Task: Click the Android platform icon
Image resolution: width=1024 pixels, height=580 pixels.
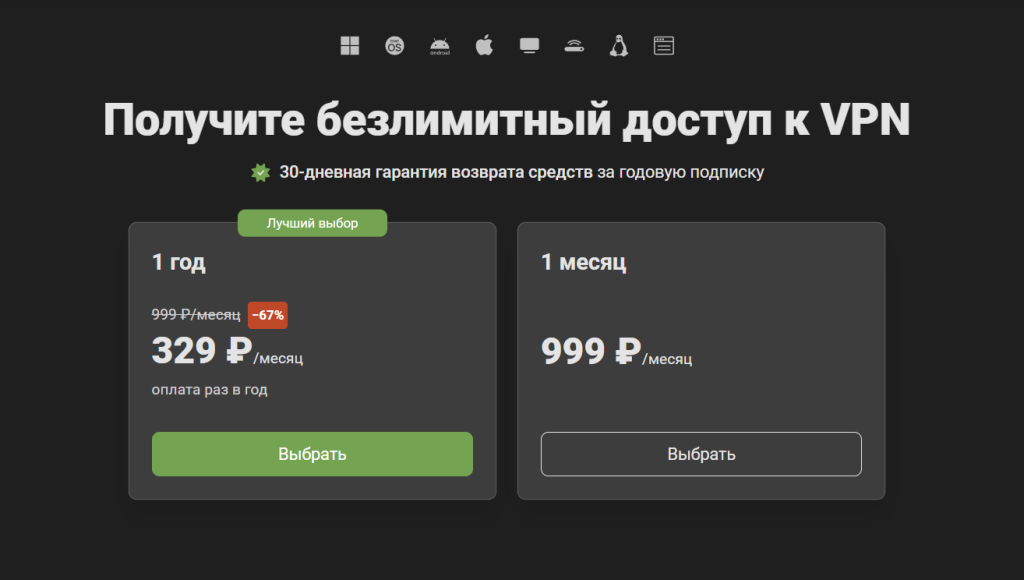Action: point(440,46)
